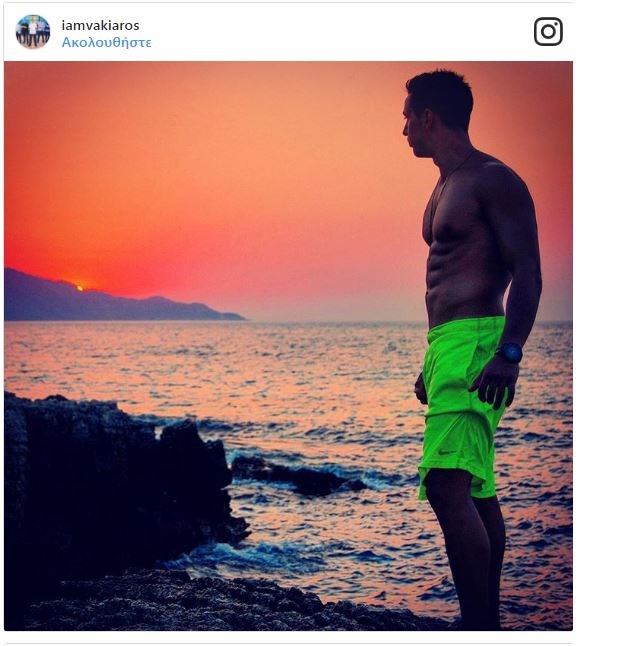Image resolution: width=630 pixels, height=646 pixels.
Task: Click the setting sun behind the mountain
Action: (x=80, y=288)
